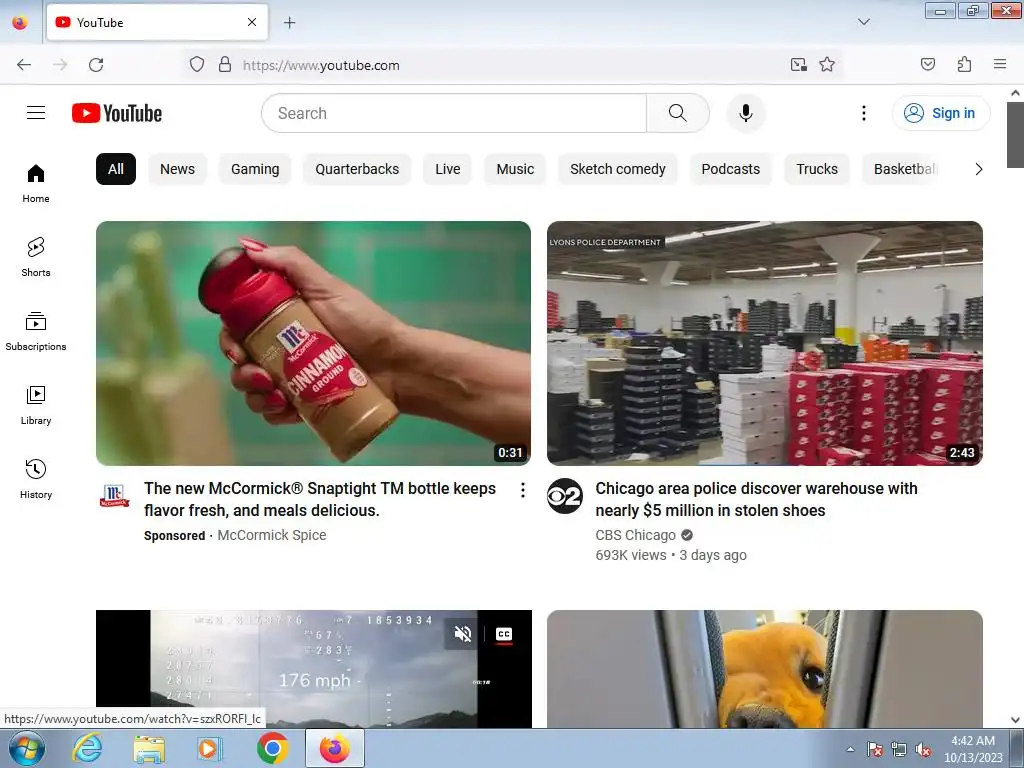The width and height of the screenshot is (1024, 768).
Task: Launch Google Chrome from the taskbar
Action: click(x=273, y=749)
